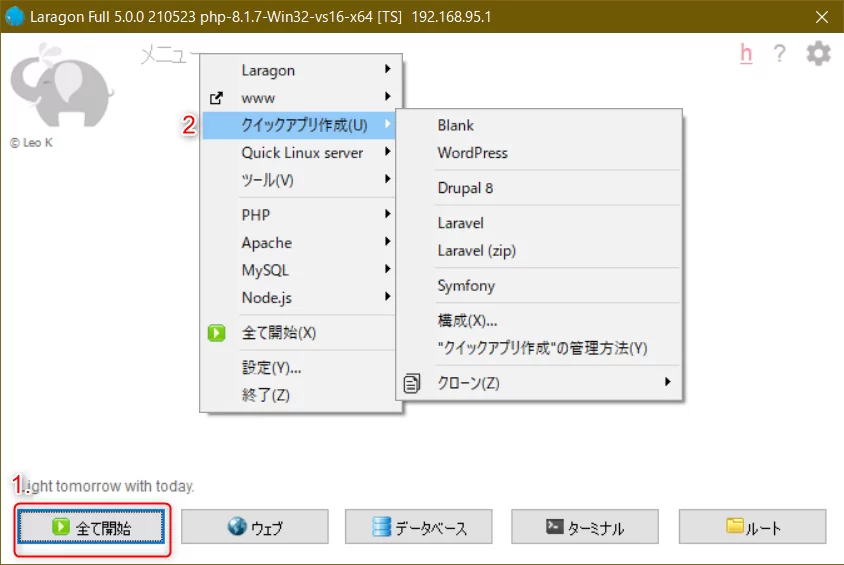This screenshot has width=844, height=565.
Task: Click the clone document icon beside クローン(Z)
Action: point(412,383)
